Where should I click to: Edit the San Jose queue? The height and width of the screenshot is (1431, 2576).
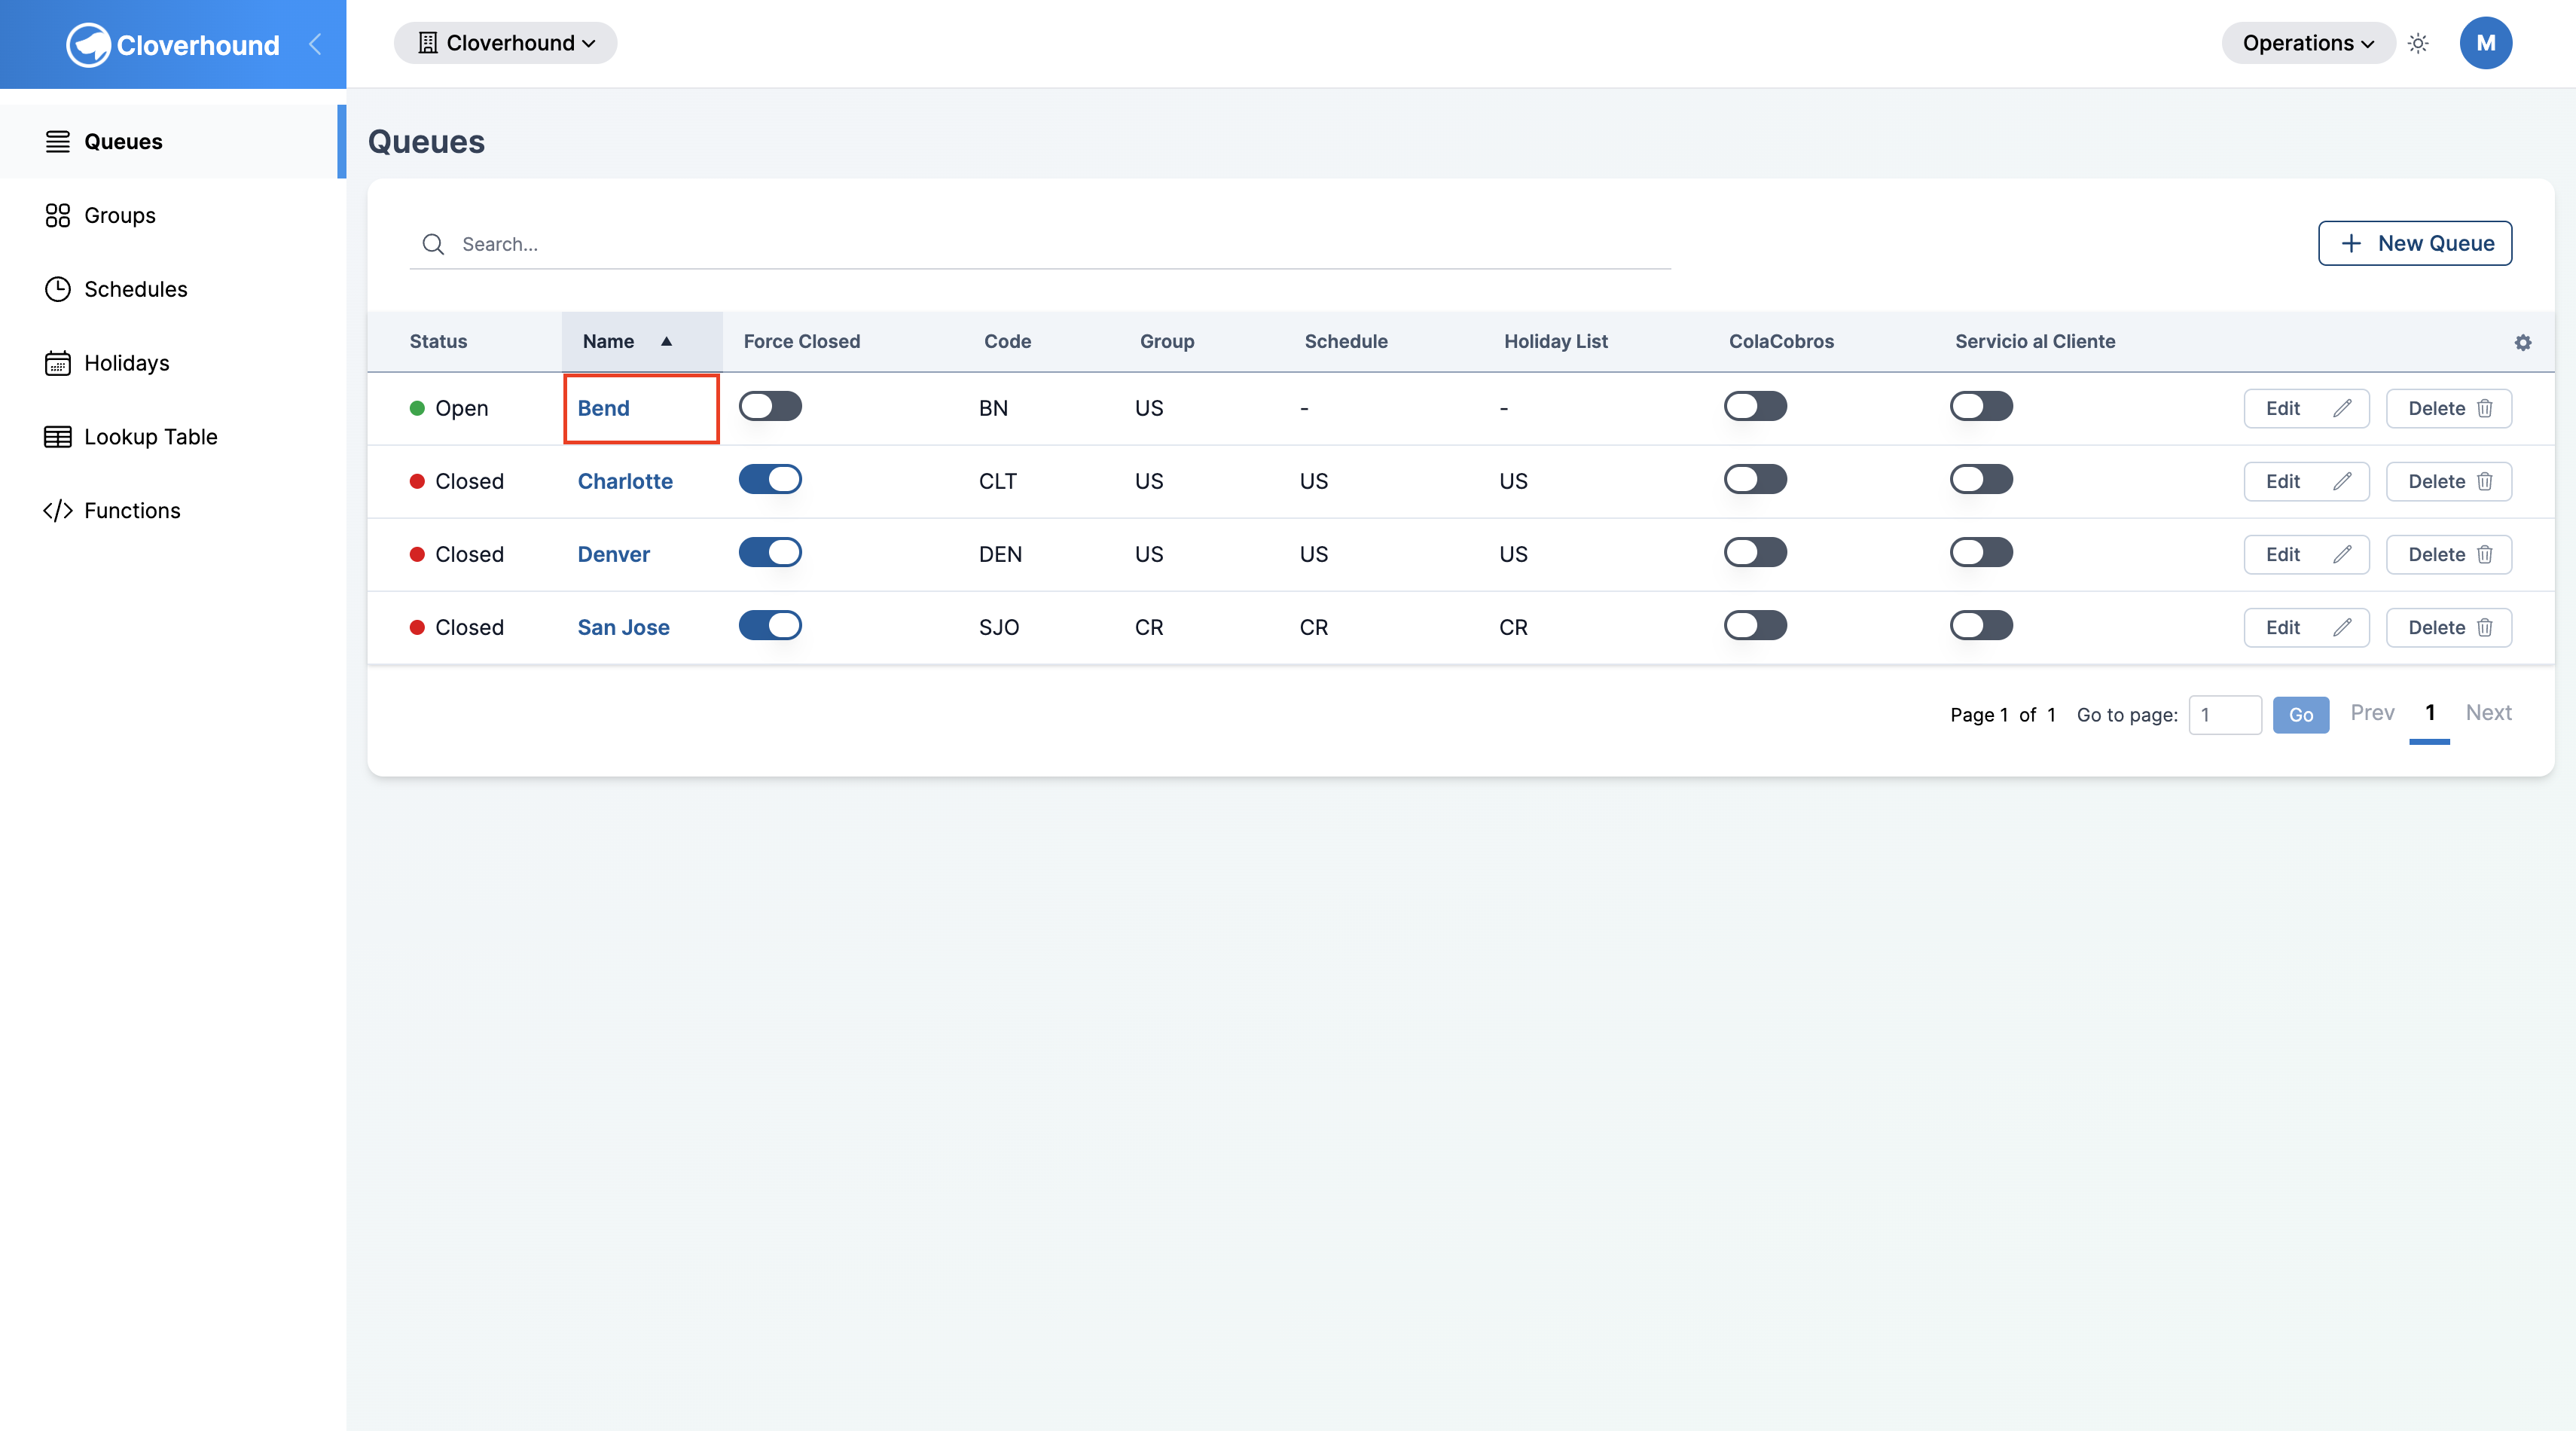tap(2306, 627)
